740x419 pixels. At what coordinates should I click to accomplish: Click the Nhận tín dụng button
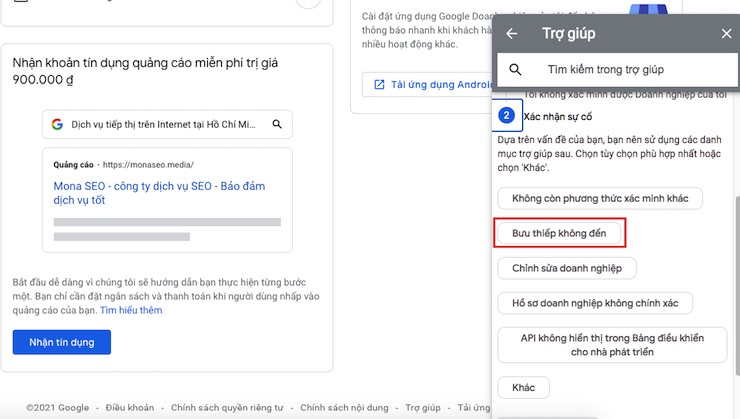[62, 342]
